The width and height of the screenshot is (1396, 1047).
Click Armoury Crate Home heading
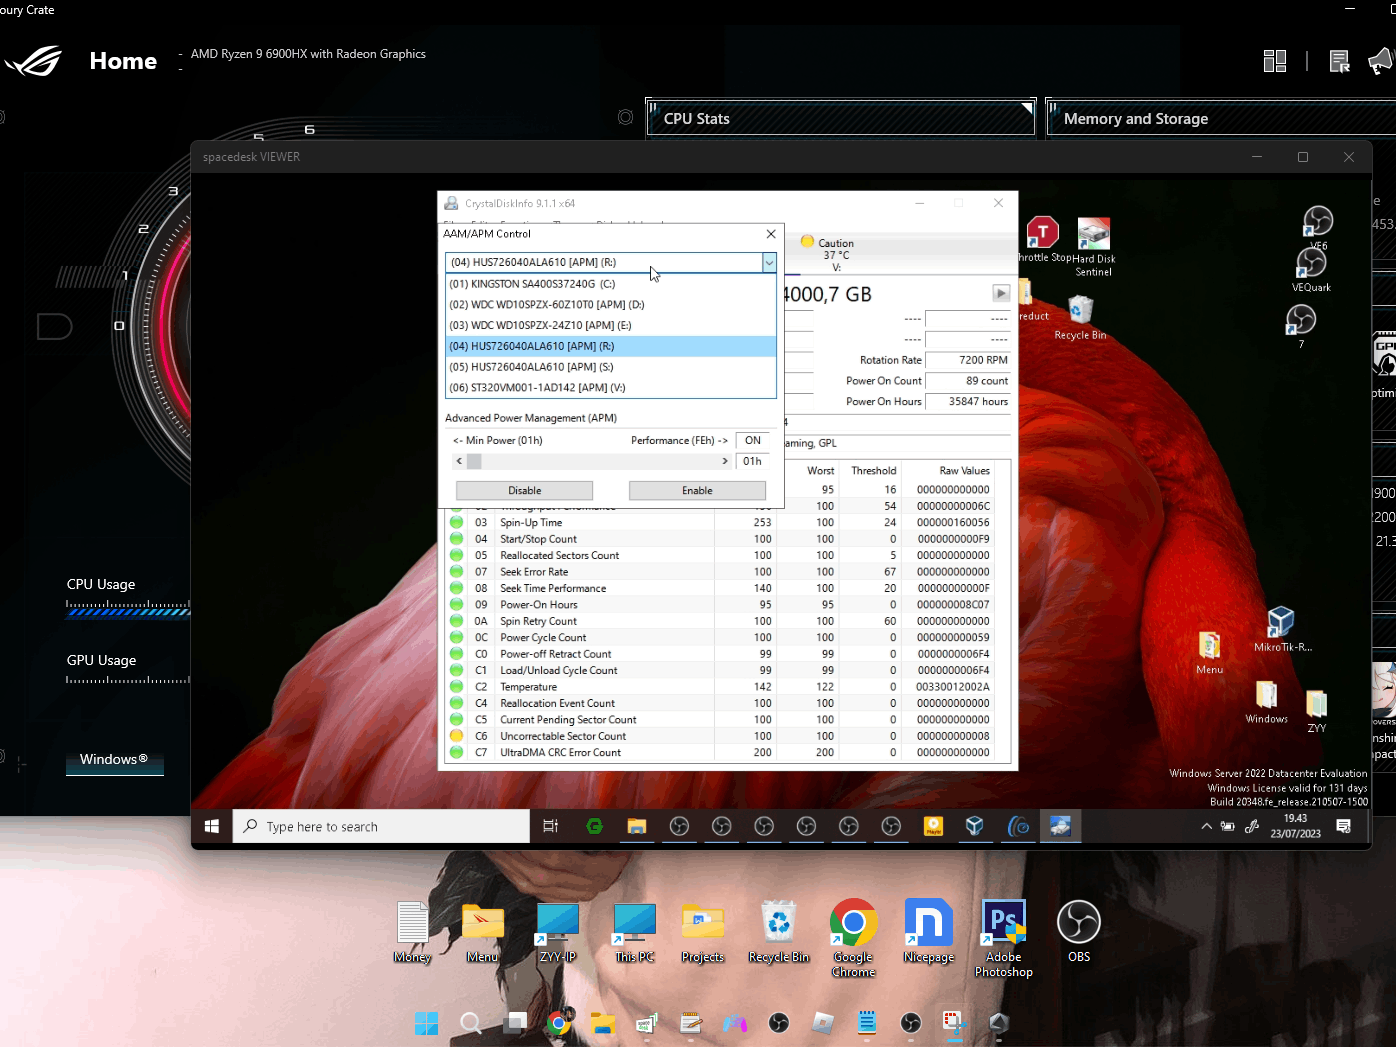coord(123,61)
